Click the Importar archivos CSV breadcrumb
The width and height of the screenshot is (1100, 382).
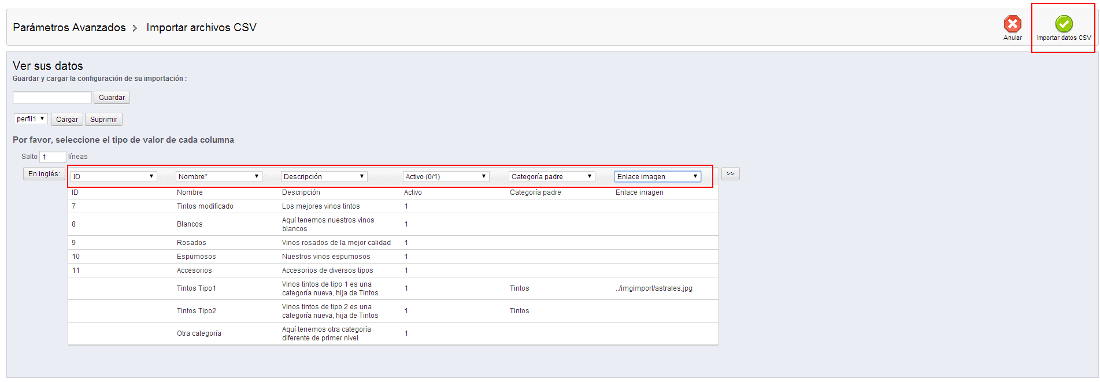[x=201, y=27]
